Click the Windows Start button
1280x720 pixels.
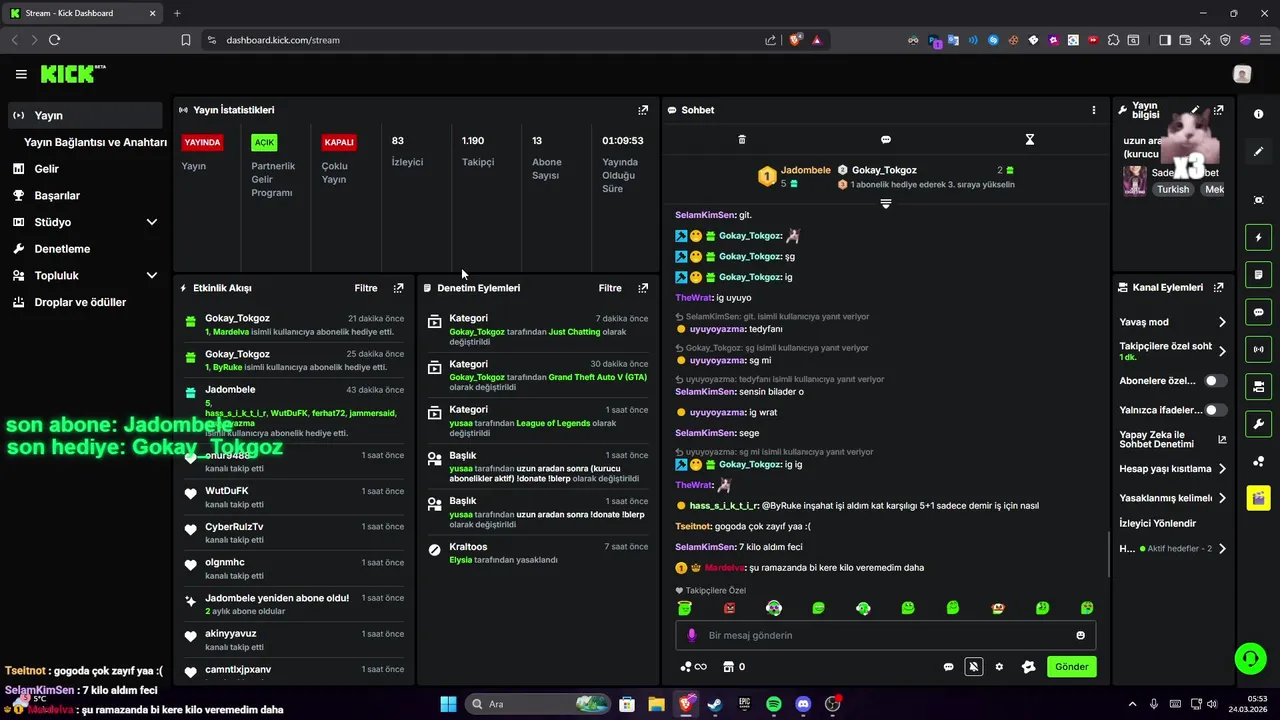point(448,704)
